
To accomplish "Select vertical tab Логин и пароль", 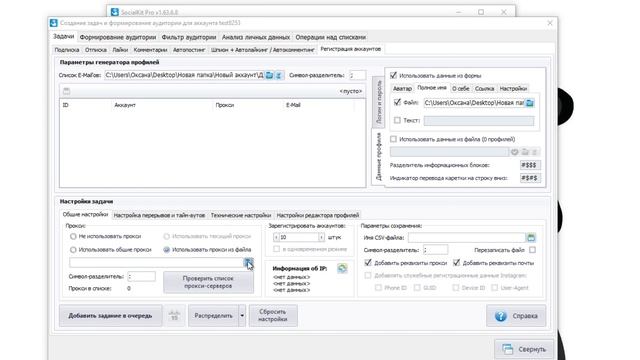I will 378,102.
